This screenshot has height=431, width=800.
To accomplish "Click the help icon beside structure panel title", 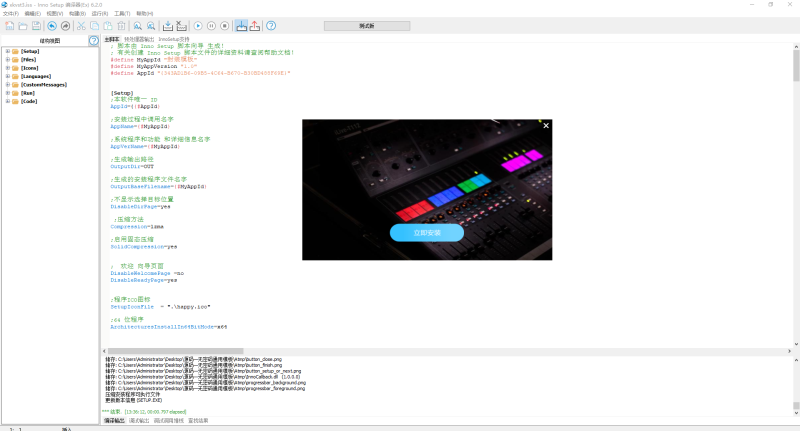I will [94, 41].
